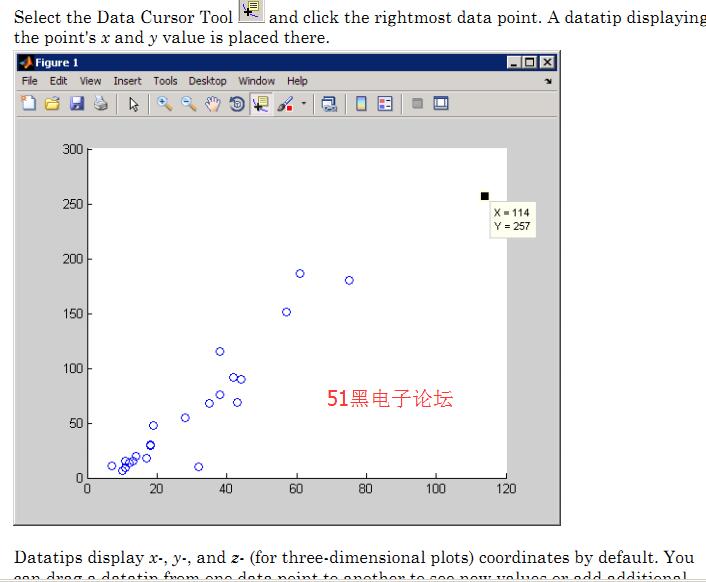This screenshot has height=582, width=706.
Task: Select the Rotate 3D tool
Action: point(237,103)
